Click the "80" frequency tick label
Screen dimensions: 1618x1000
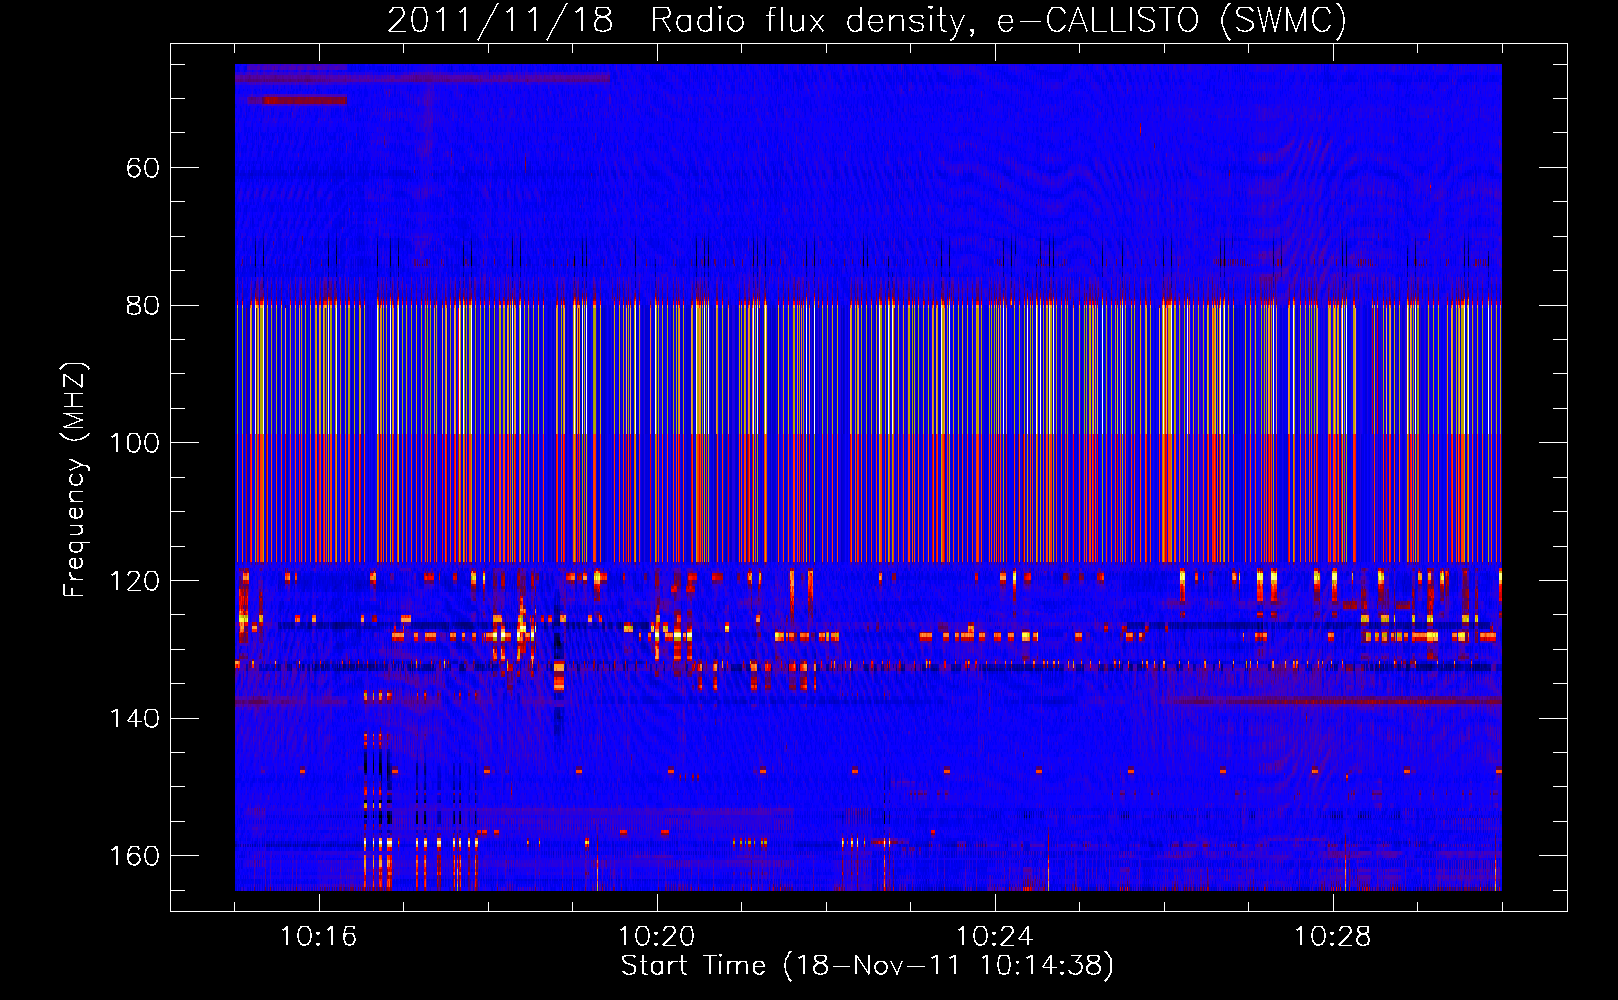point(143,305)
